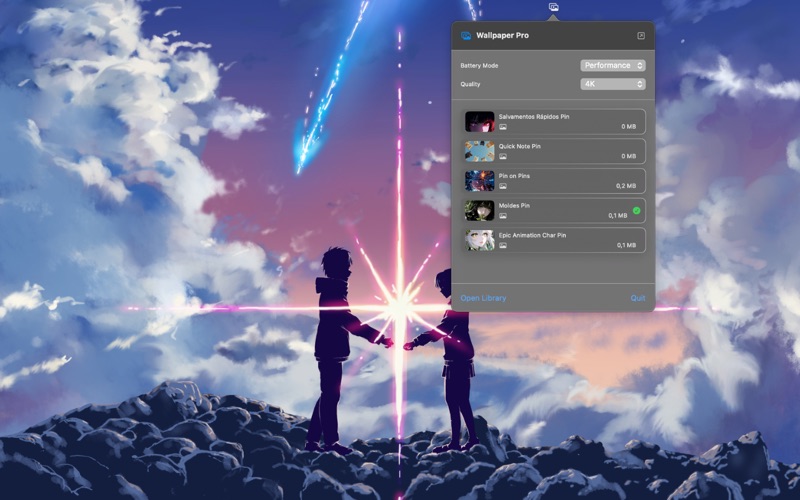
Task: Click the image type icon under Moldes Pin
Action: tap(503, 216)
